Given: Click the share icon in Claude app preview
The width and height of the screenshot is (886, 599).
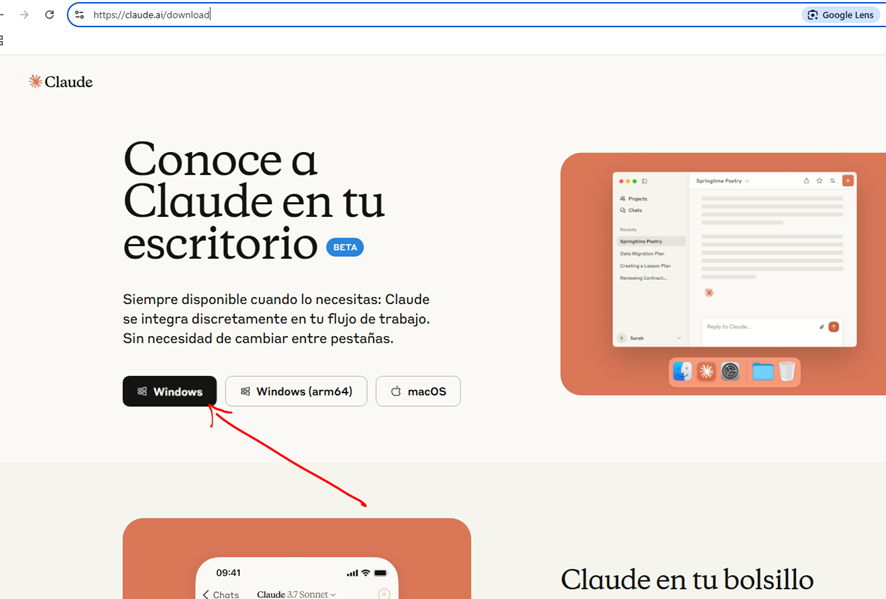Looking at the screenshot, I should 806,181.
